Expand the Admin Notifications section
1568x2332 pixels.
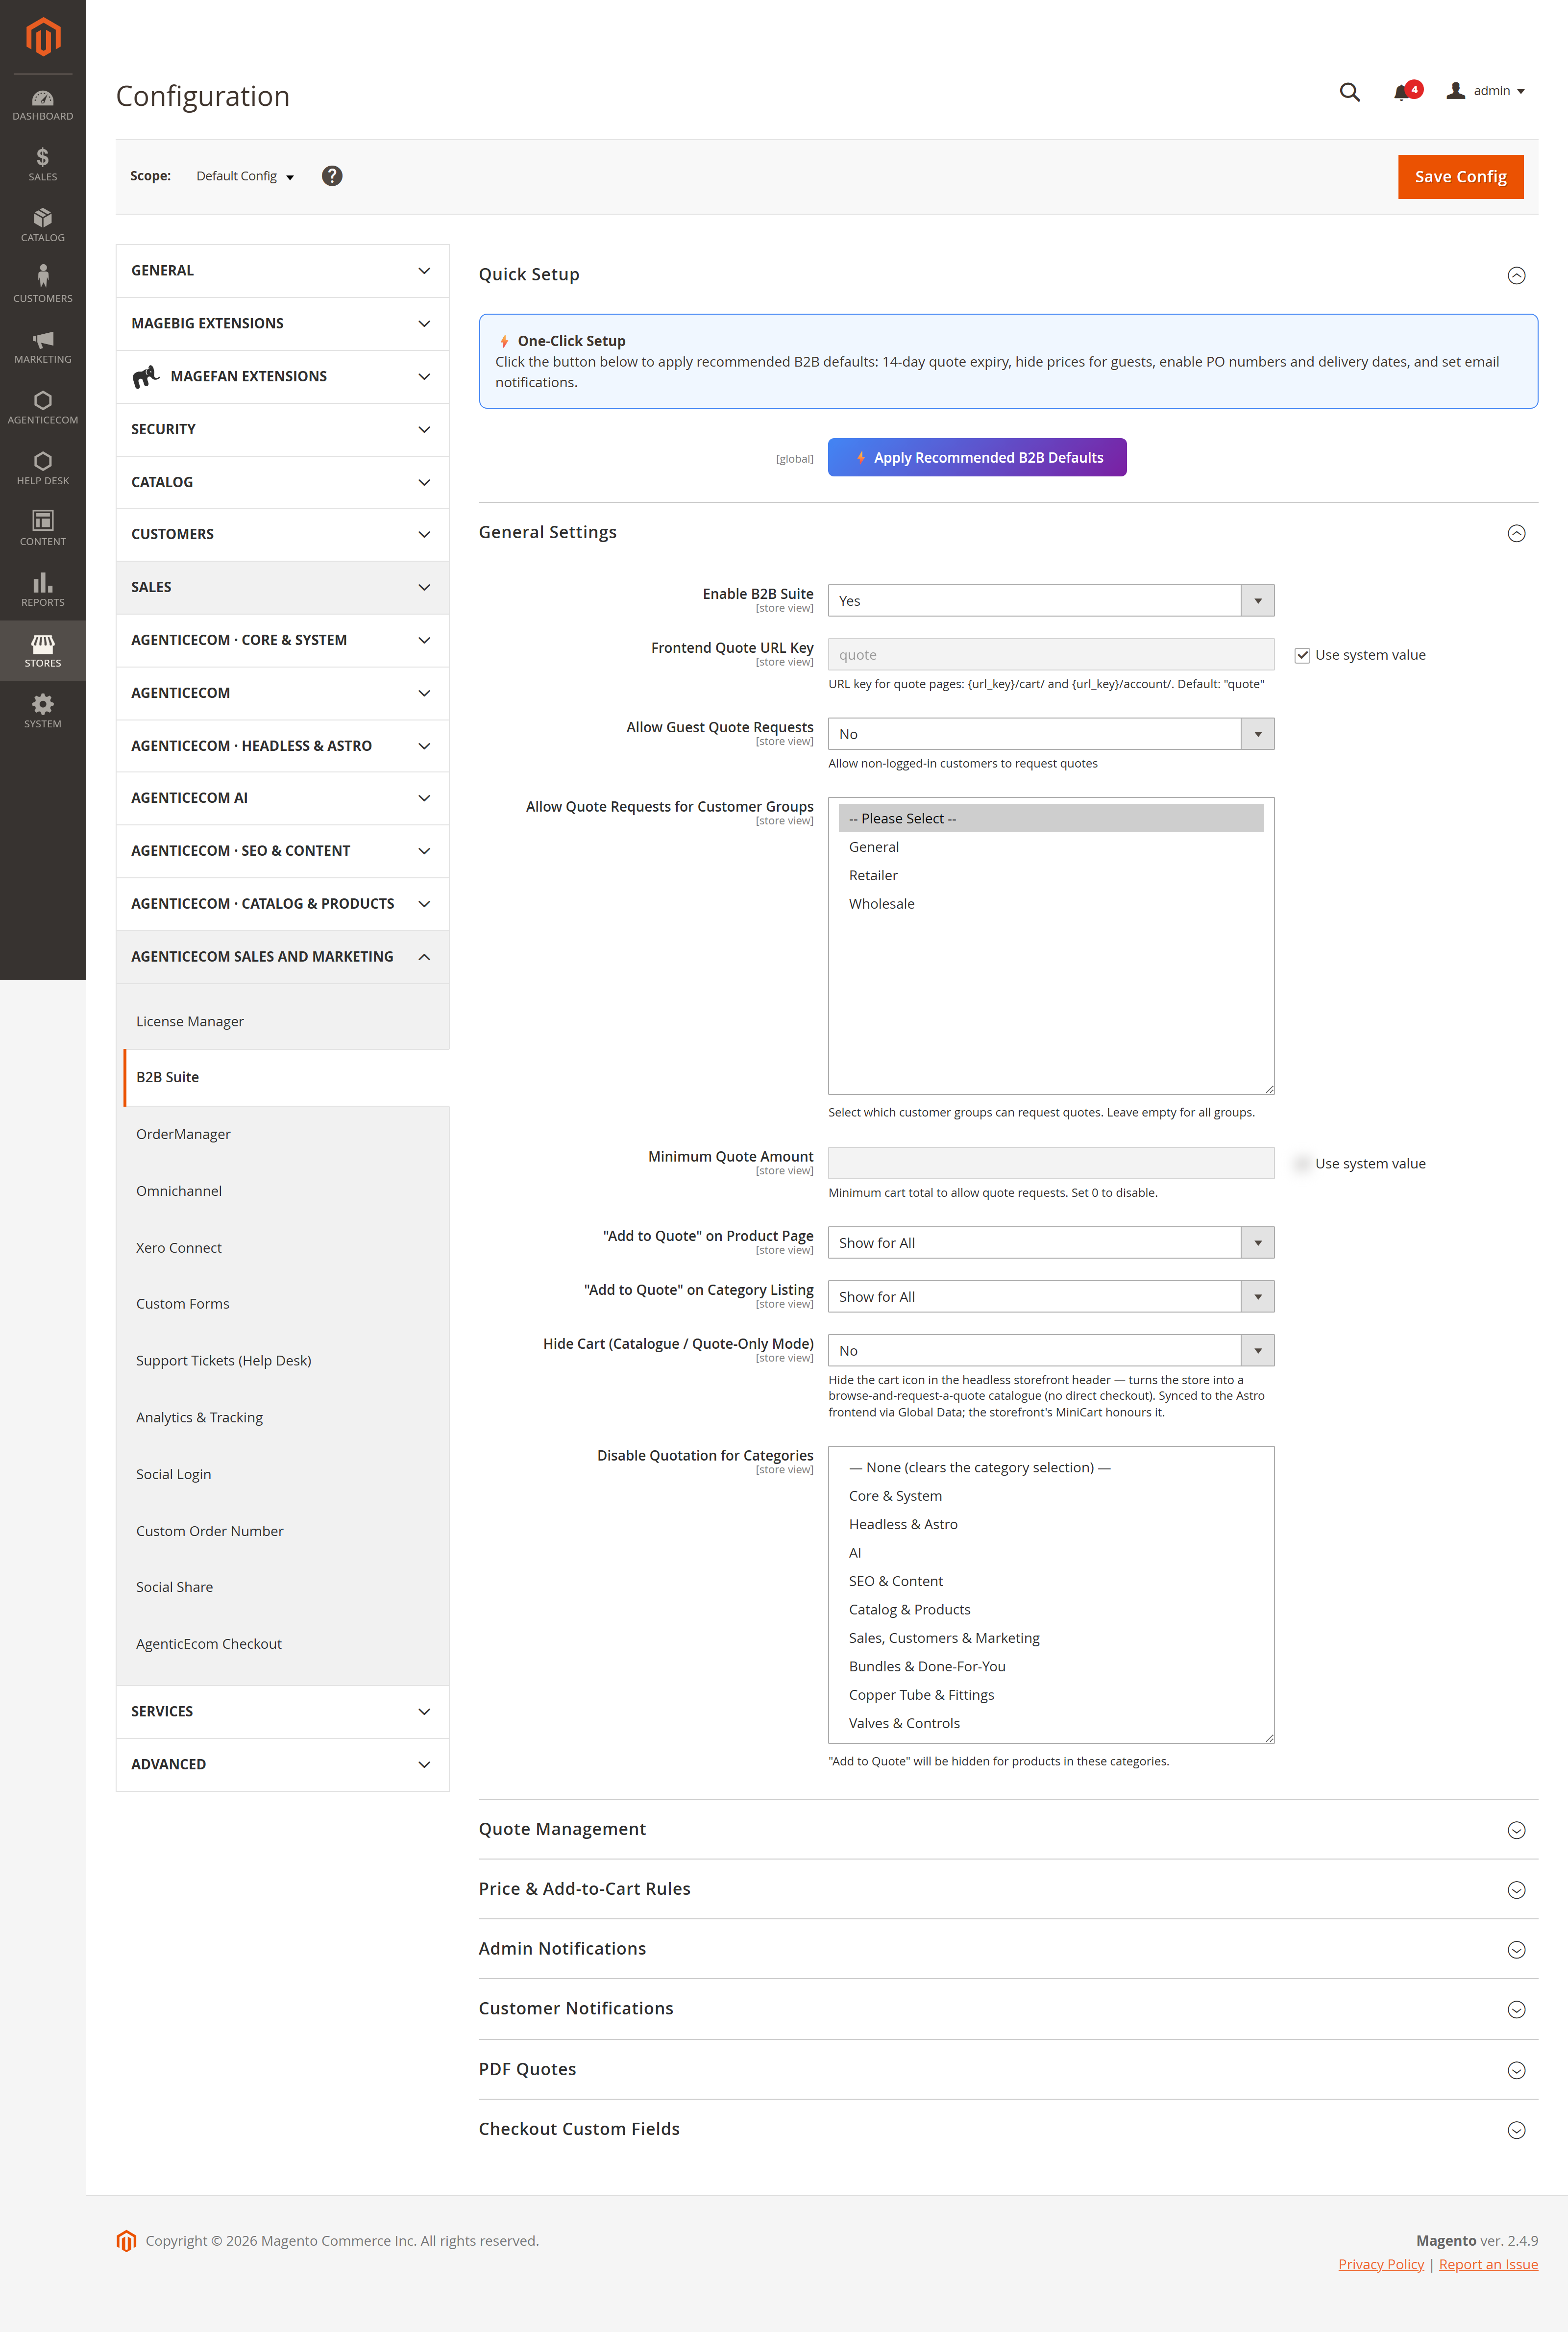pyautogui.click(x=1008, y=1950)
